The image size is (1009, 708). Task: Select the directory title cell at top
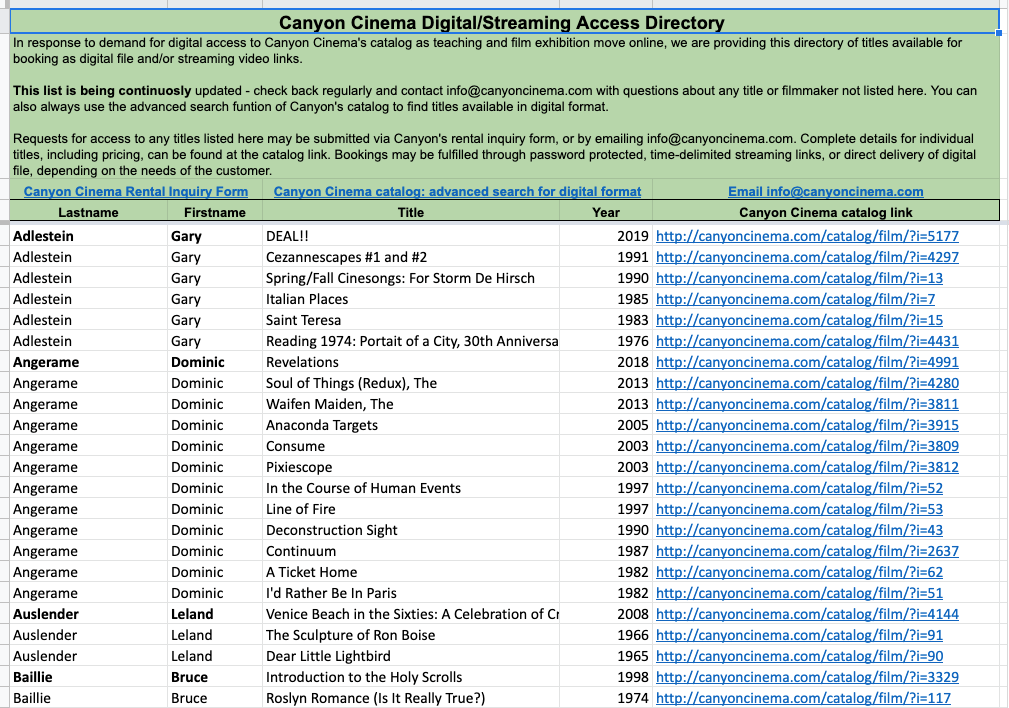(504, 23)
